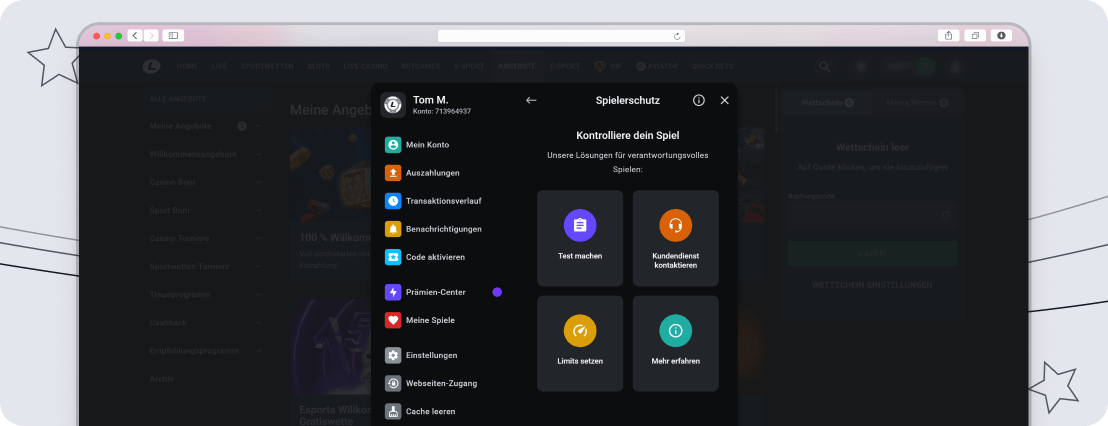Open Transaktionsverlauf clock icon entry
This screenshot has height=426, width=1108.
tap(433, 201)
